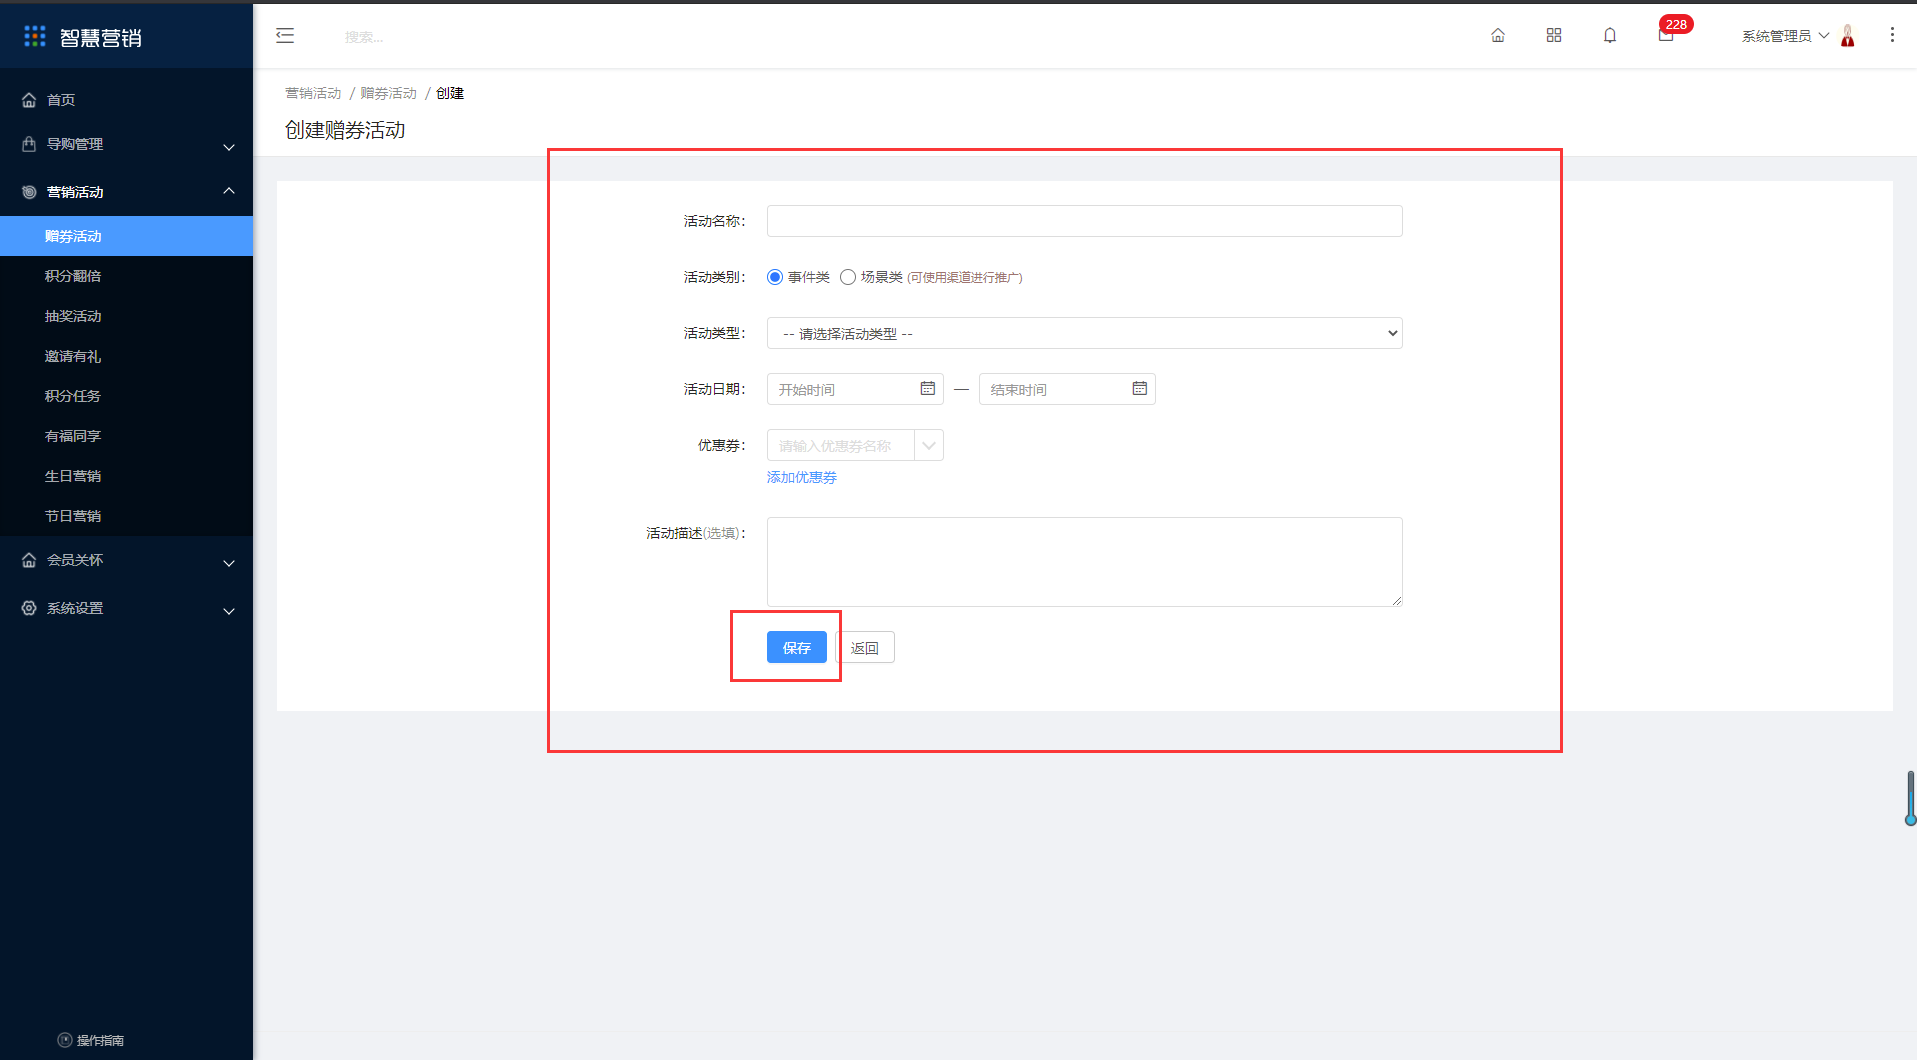Click the 会员关怀 sidebar icon
The image size is (1917, 1060).
click(x=29, y=560)
